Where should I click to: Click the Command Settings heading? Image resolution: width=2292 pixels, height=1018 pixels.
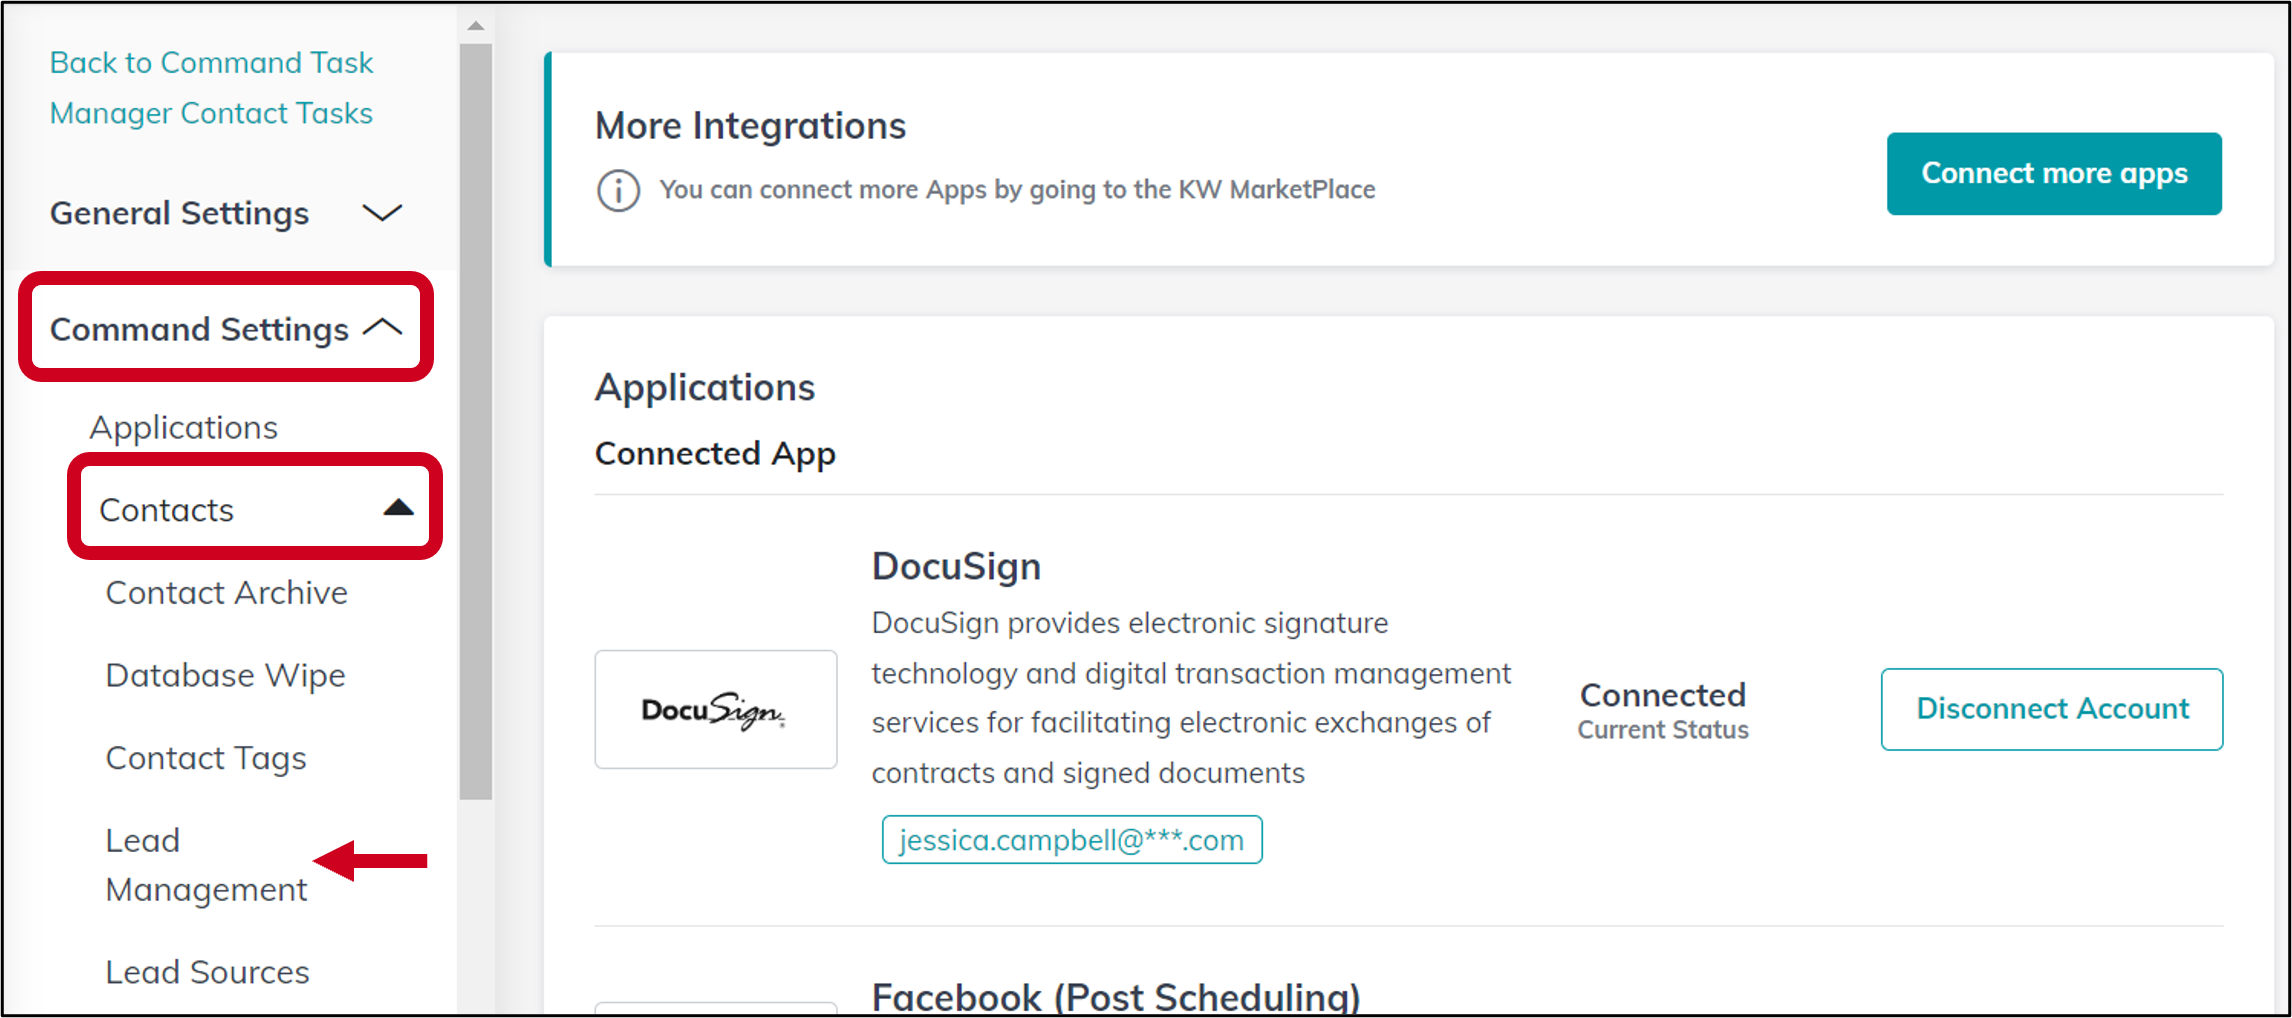(x=200, y=329)
